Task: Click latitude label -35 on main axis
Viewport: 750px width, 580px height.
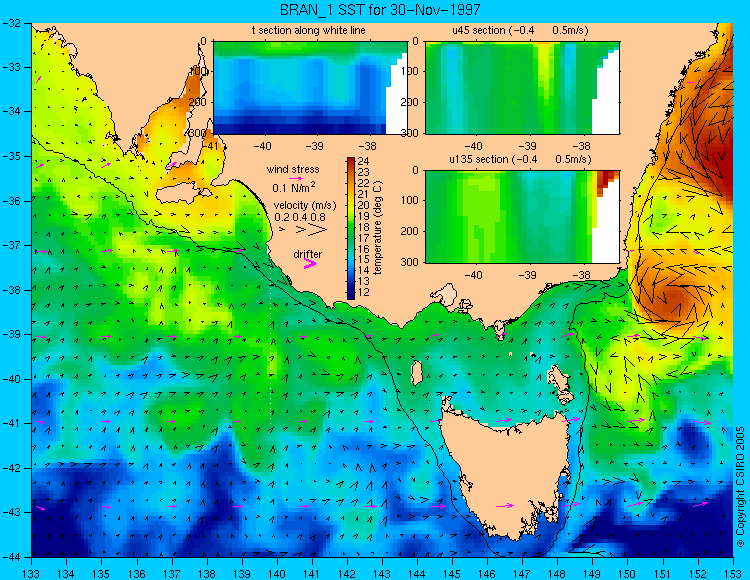Action: 11,156
